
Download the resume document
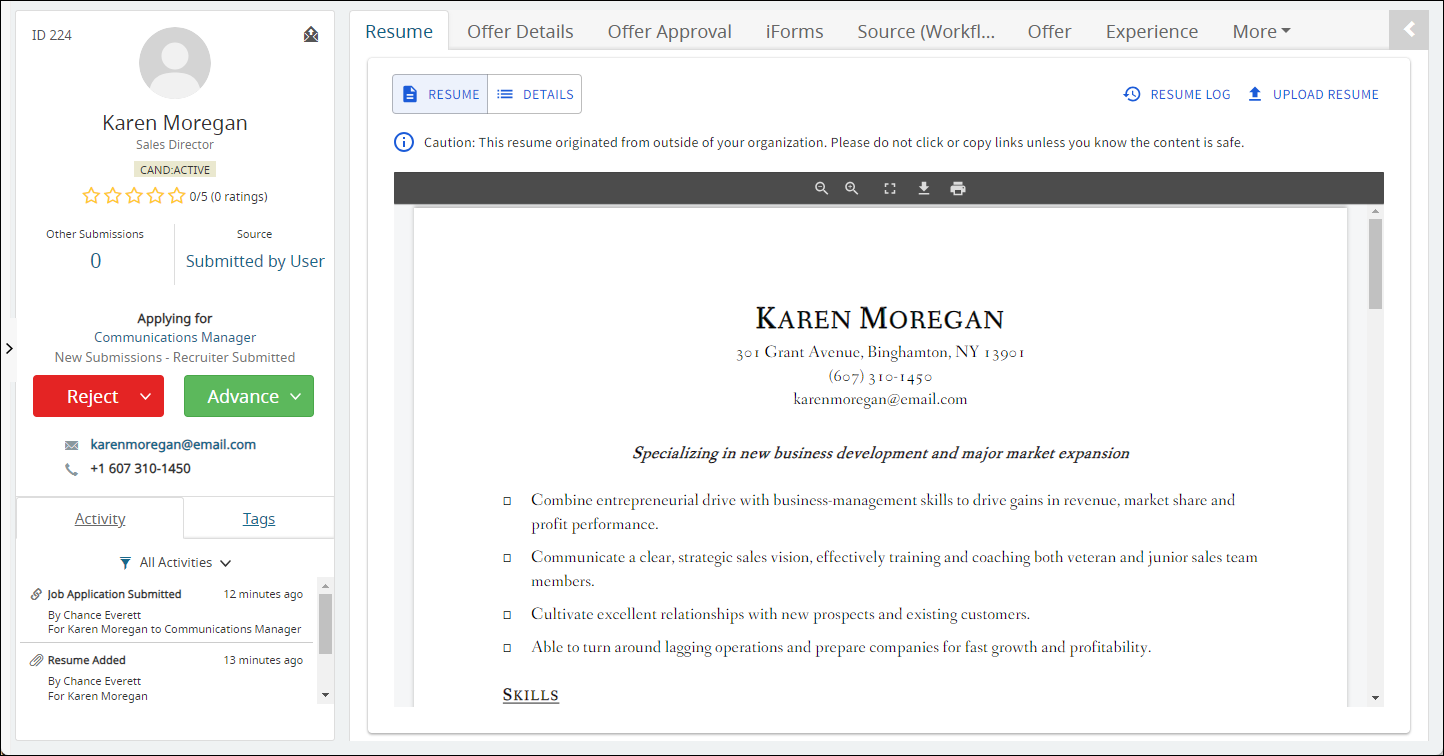924,188
